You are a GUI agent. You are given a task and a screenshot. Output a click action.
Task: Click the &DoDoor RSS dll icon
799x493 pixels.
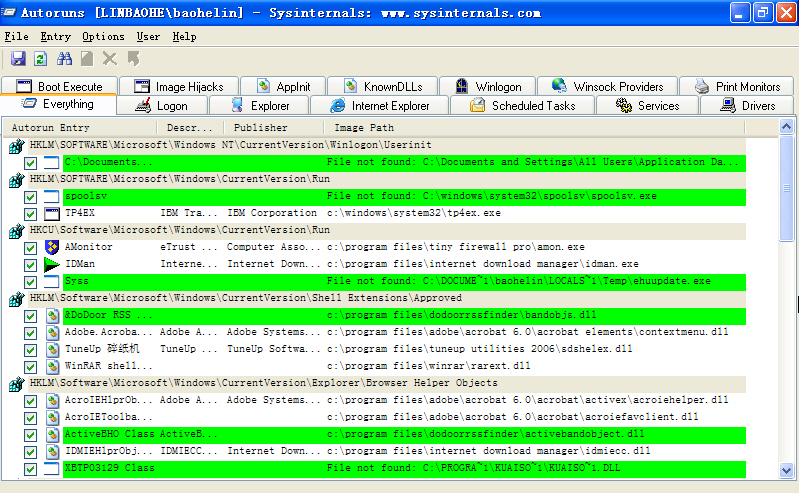(52, 316)
